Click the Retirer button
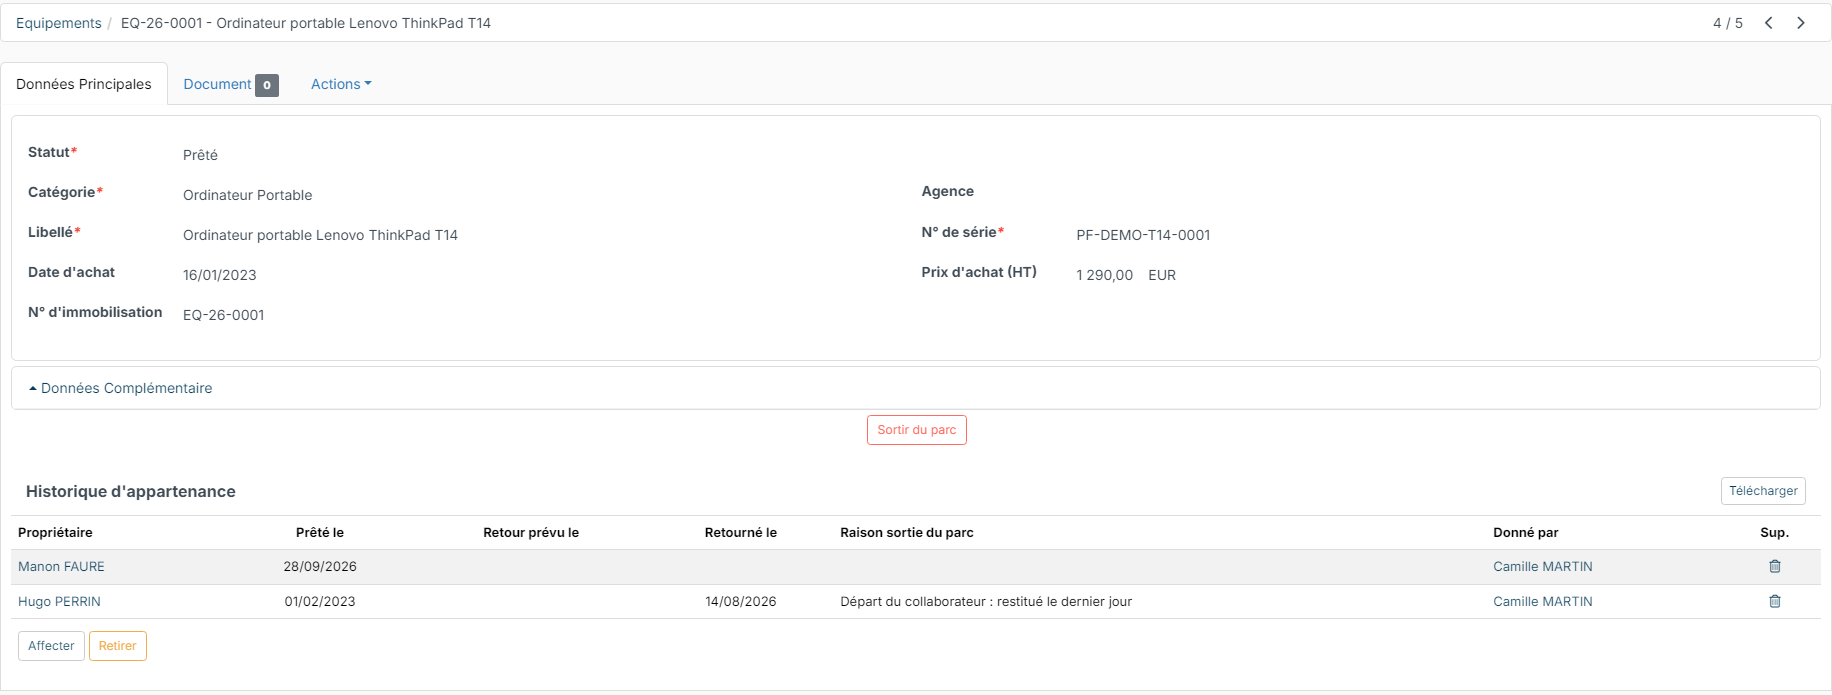1832x695 pixels. (x=117, y=646)
